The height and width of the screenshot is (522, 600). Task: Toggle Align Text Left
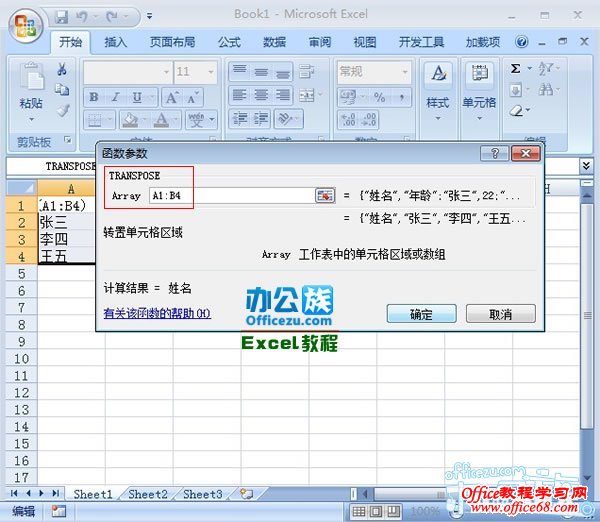tap(240, 95)
